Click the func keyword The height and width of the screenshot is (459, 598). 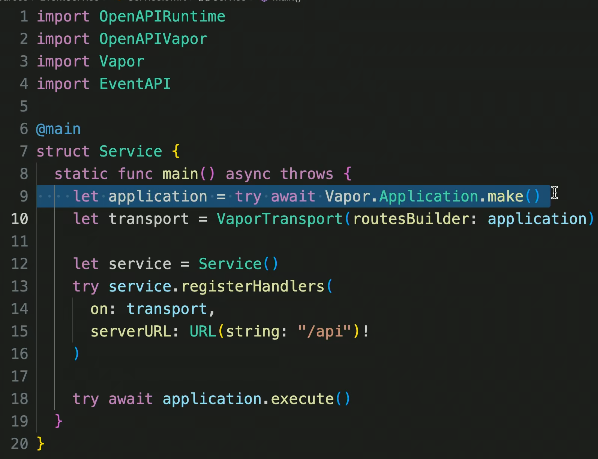point(135,174)
